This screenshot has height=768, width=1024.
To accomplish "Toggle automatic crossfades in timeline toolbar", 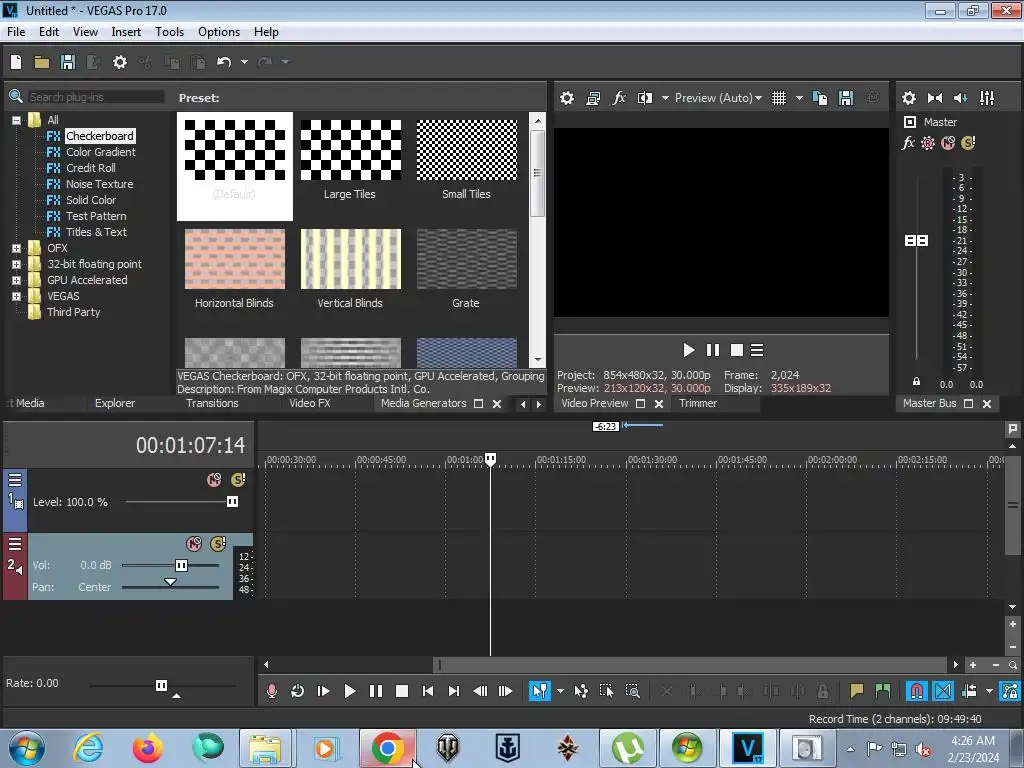I will click(942, 691).
